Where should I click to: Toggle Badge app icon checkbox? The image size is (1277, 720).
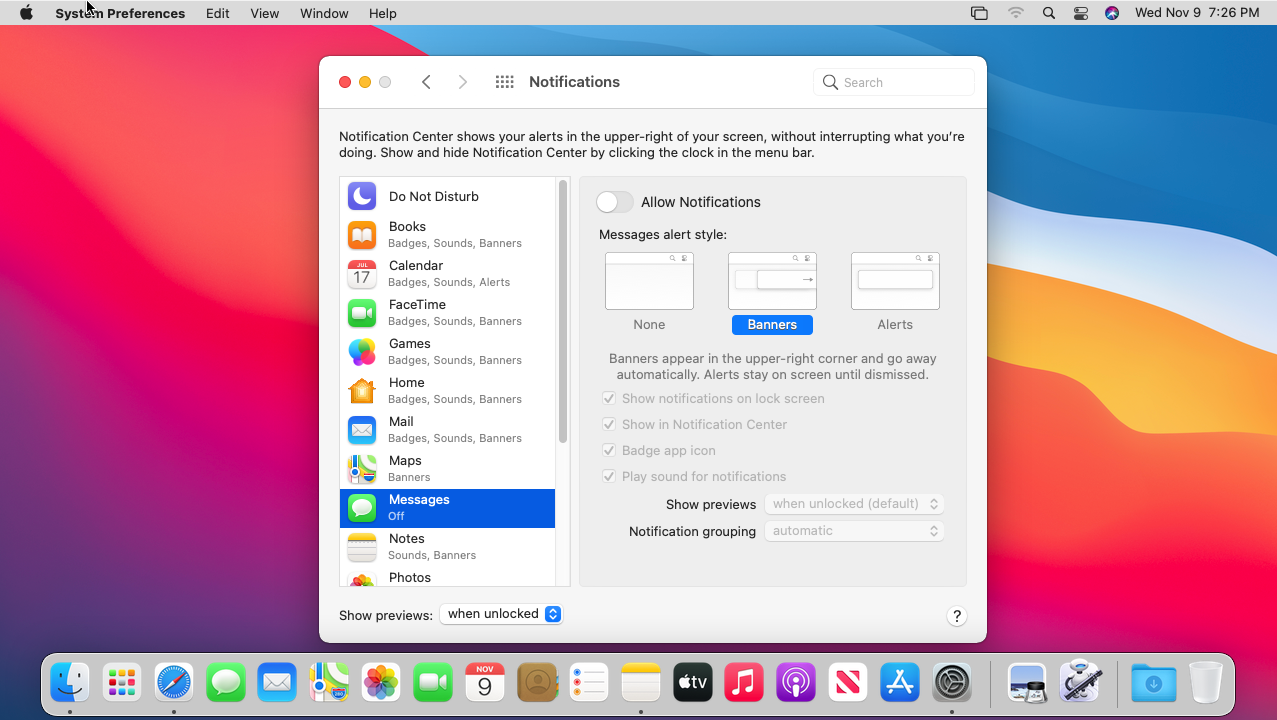(x=609, y=450)
